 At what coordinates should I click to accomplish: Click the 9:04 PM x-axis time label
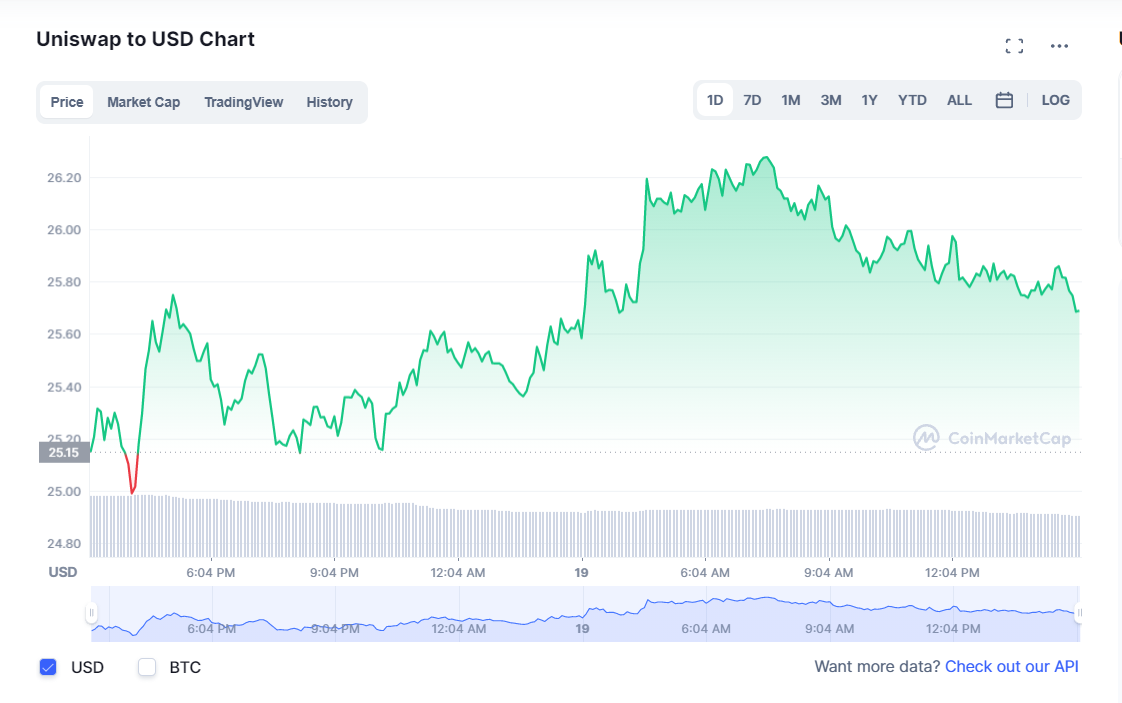[334, 573]
